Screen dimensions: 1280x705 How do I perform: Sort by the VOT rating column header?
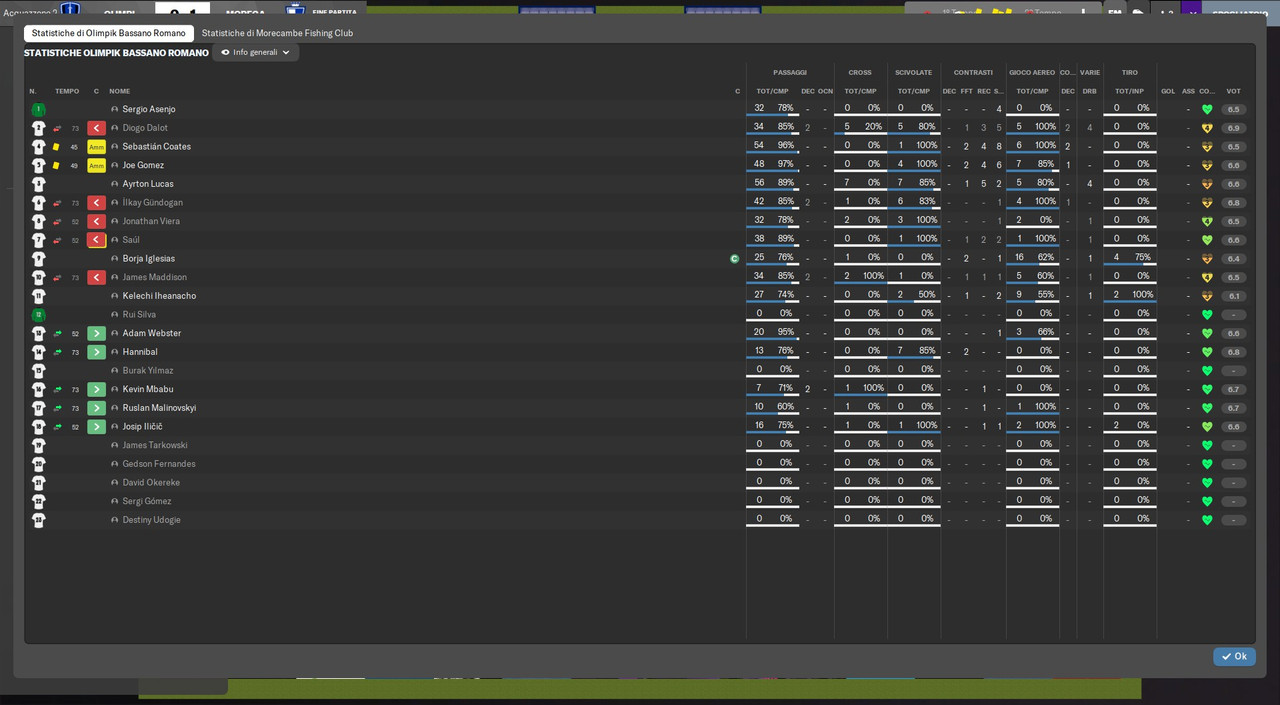tap(1233, 91)
